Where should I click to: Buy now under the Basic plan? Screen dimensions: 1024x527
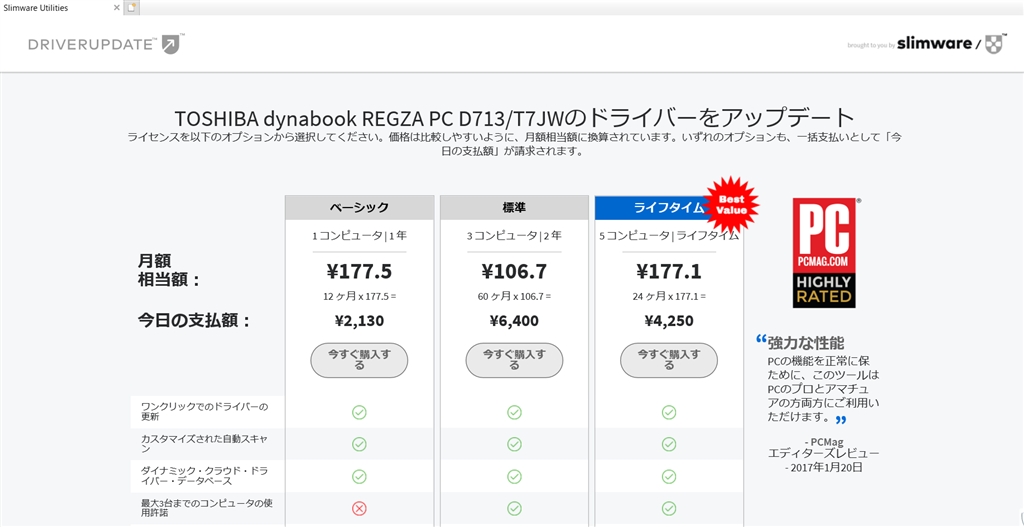pyautogui.click(x=359, y=359)
